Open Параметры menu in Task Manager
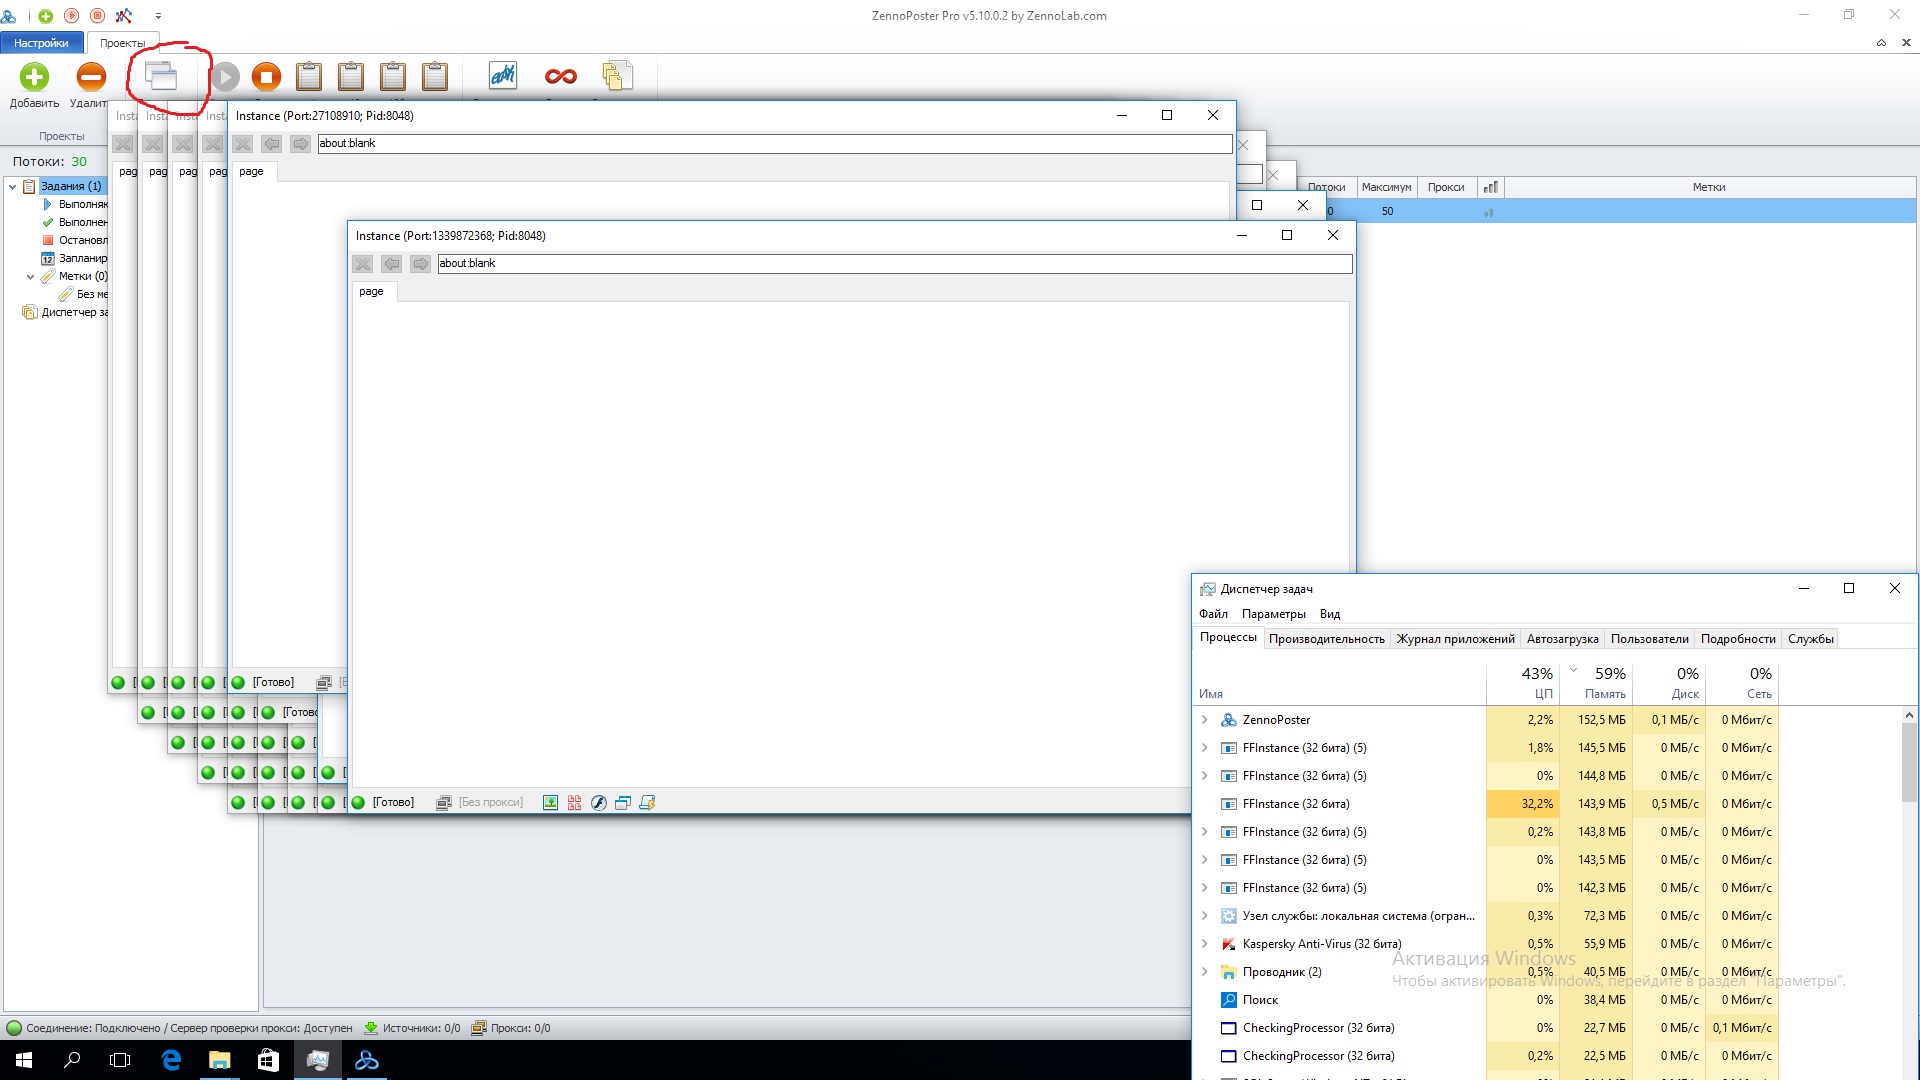 1273,614
